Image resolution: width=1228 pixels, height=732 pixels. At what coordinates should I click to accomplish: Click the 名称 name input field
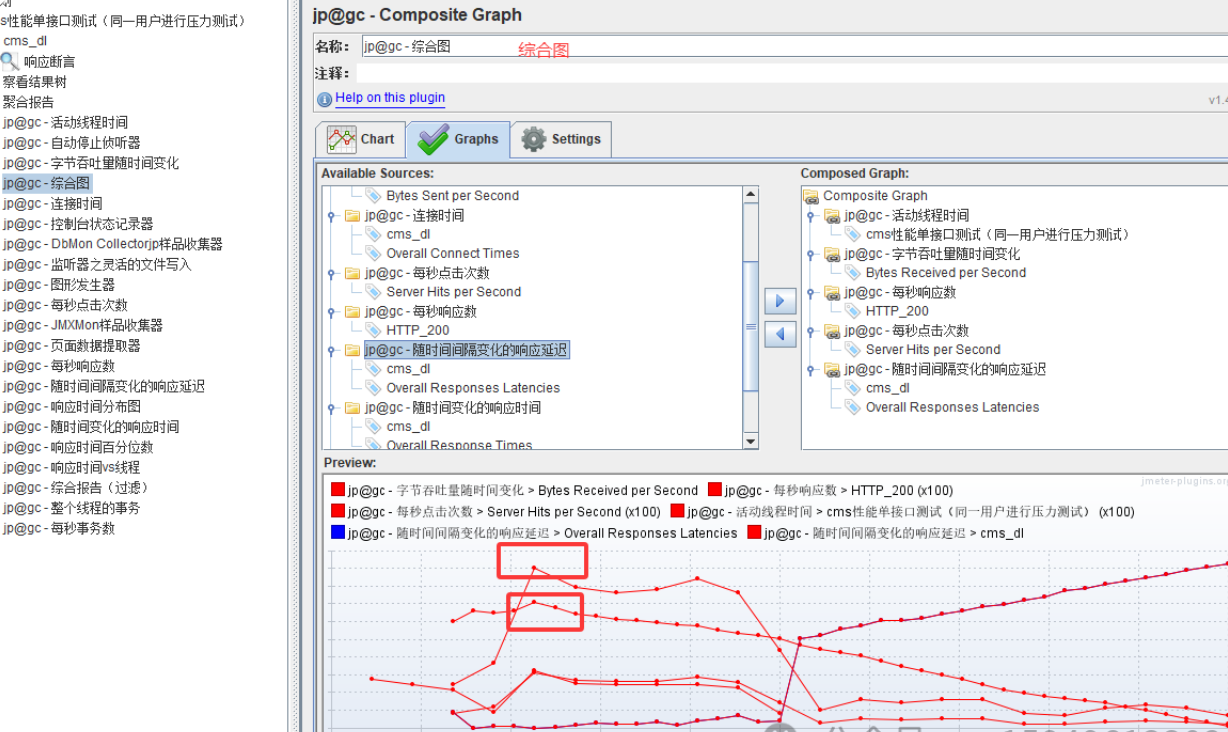794,46
